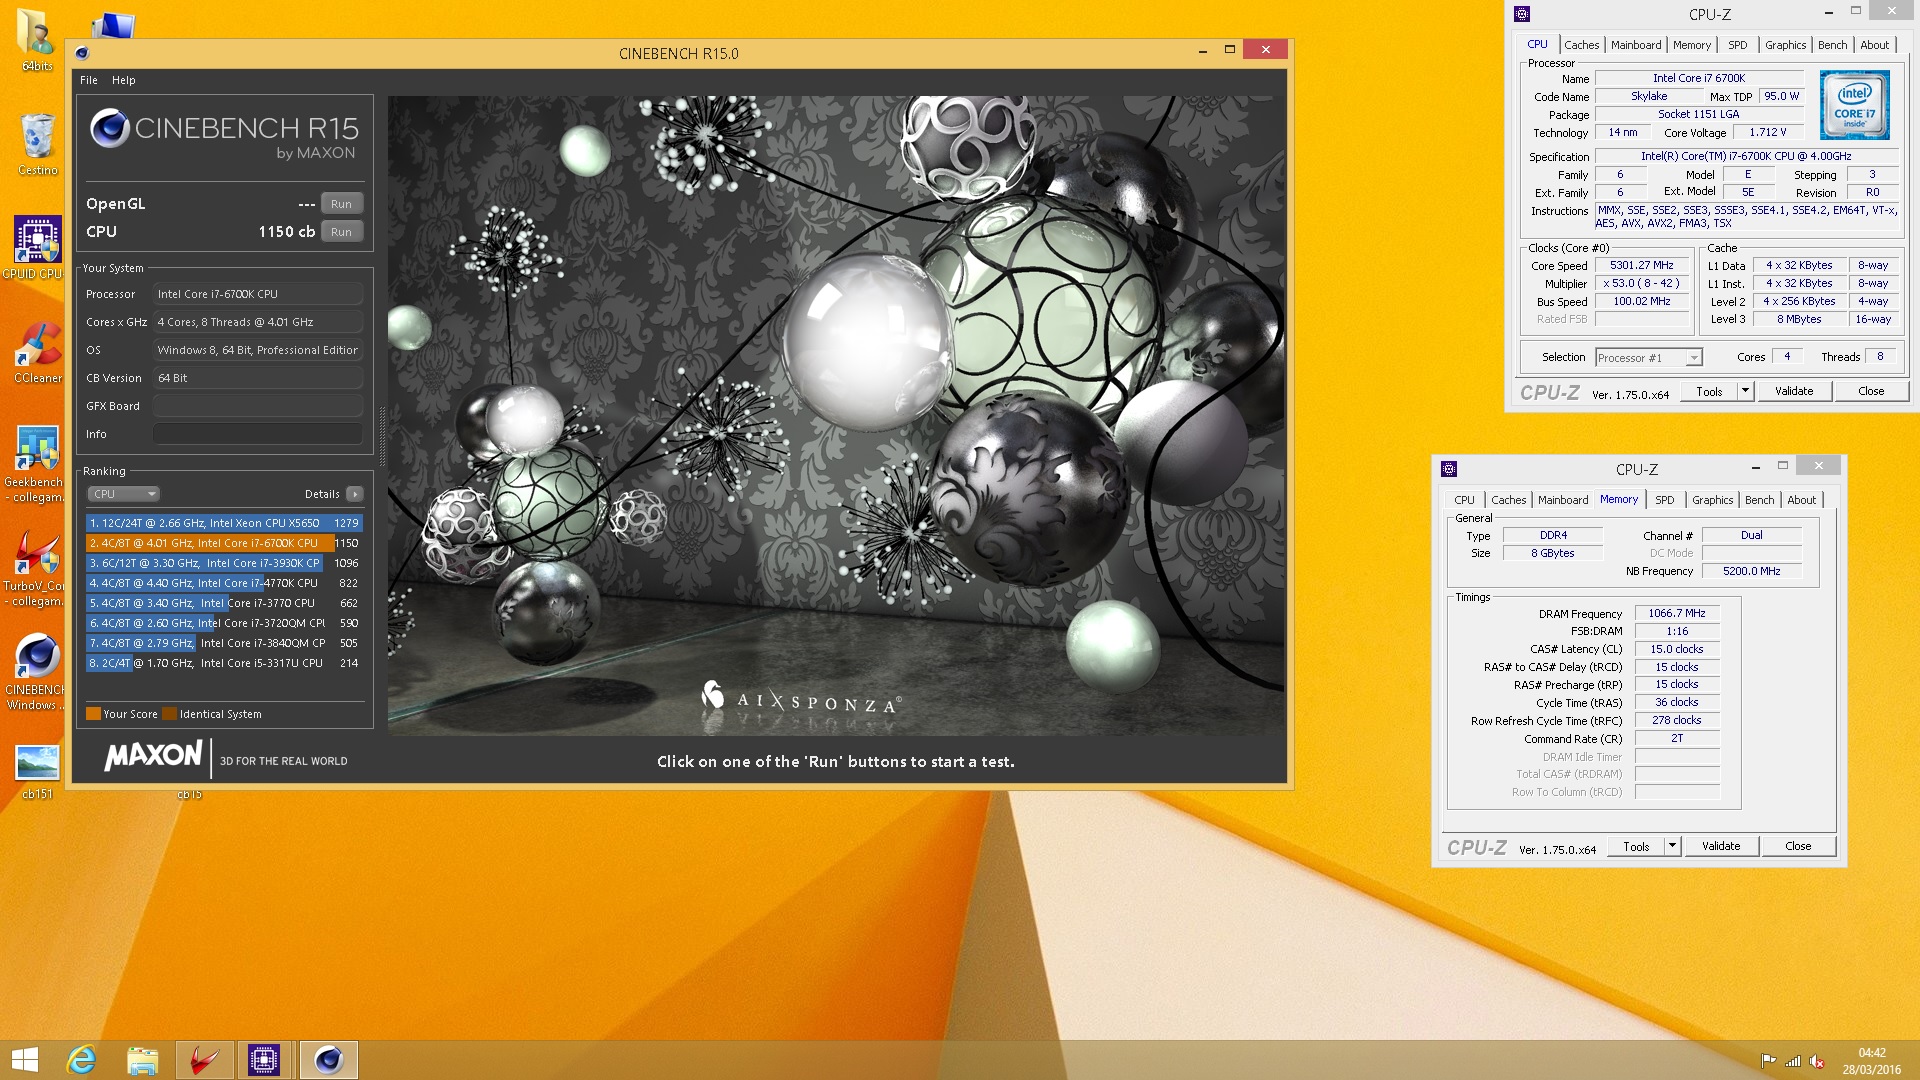Click Tools button in upper CPU-Z window
Image resolution: width=1920 pixels, height=1080 pixels.
pos(1709,391)
